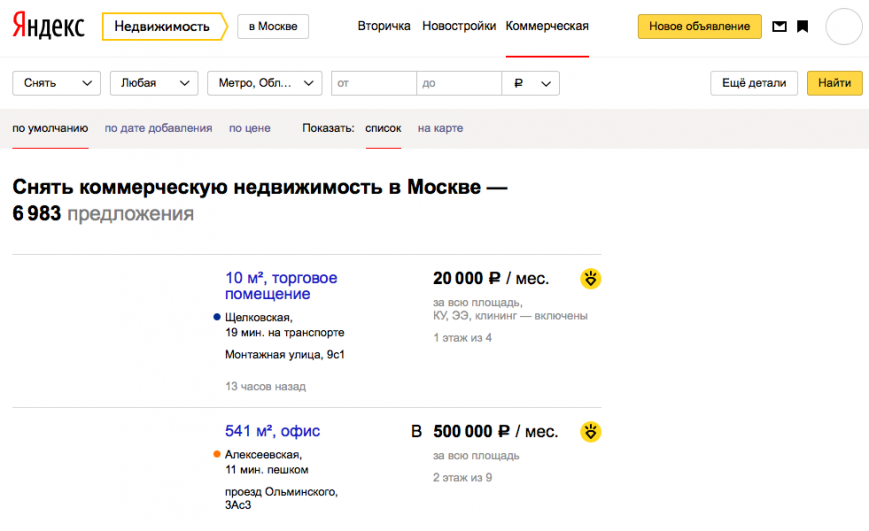The width and height of the screenshot is (869, 531).
Task: Click address проезд Ольминского, 3Ас3
Action: click(282, 498)
